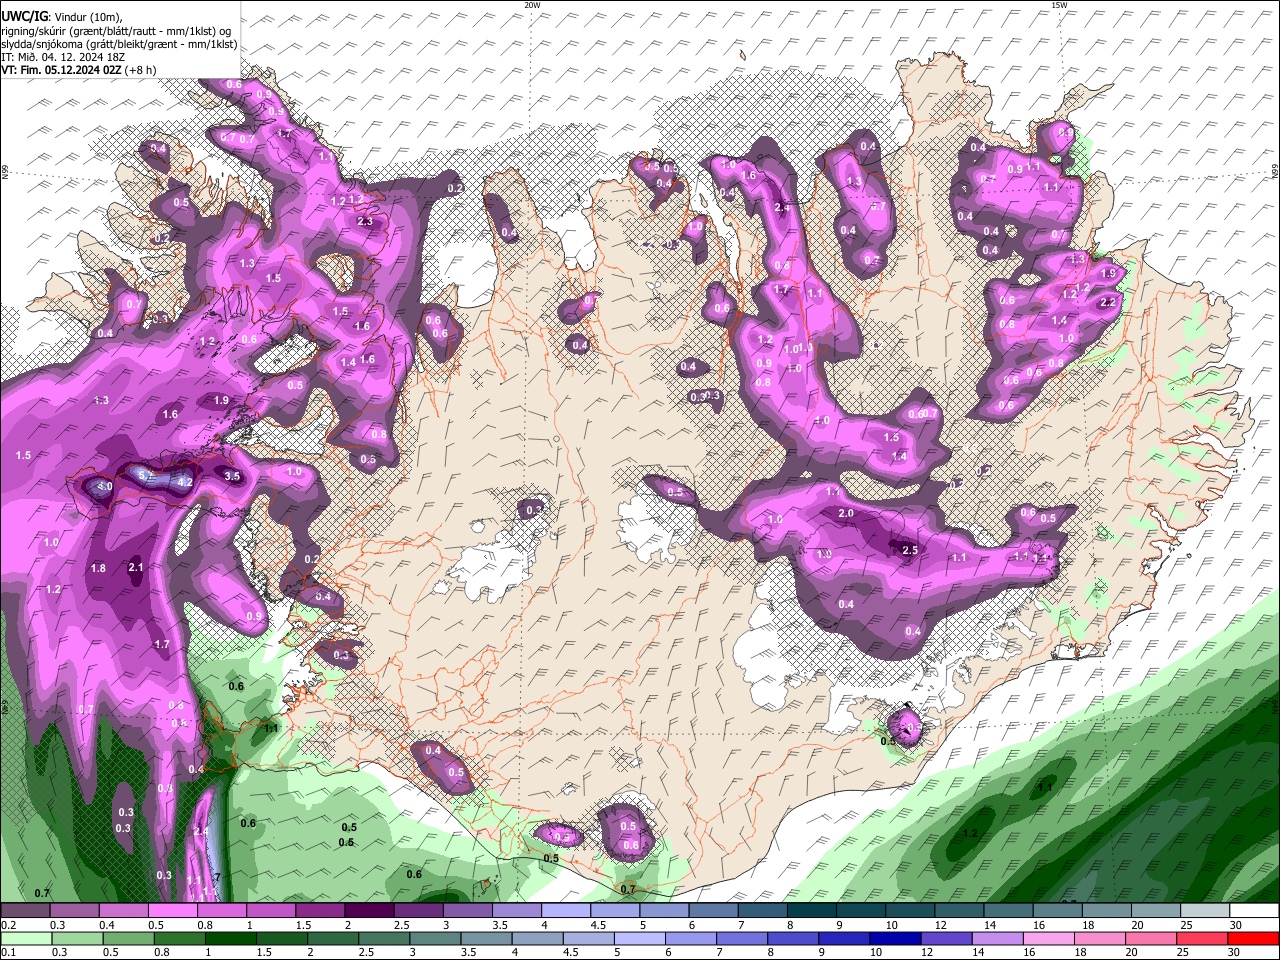The height and width of the screenshot is (960, 1280).
Task: Click the 2.2 precipitation value on the map
Action: [1107, 302]
